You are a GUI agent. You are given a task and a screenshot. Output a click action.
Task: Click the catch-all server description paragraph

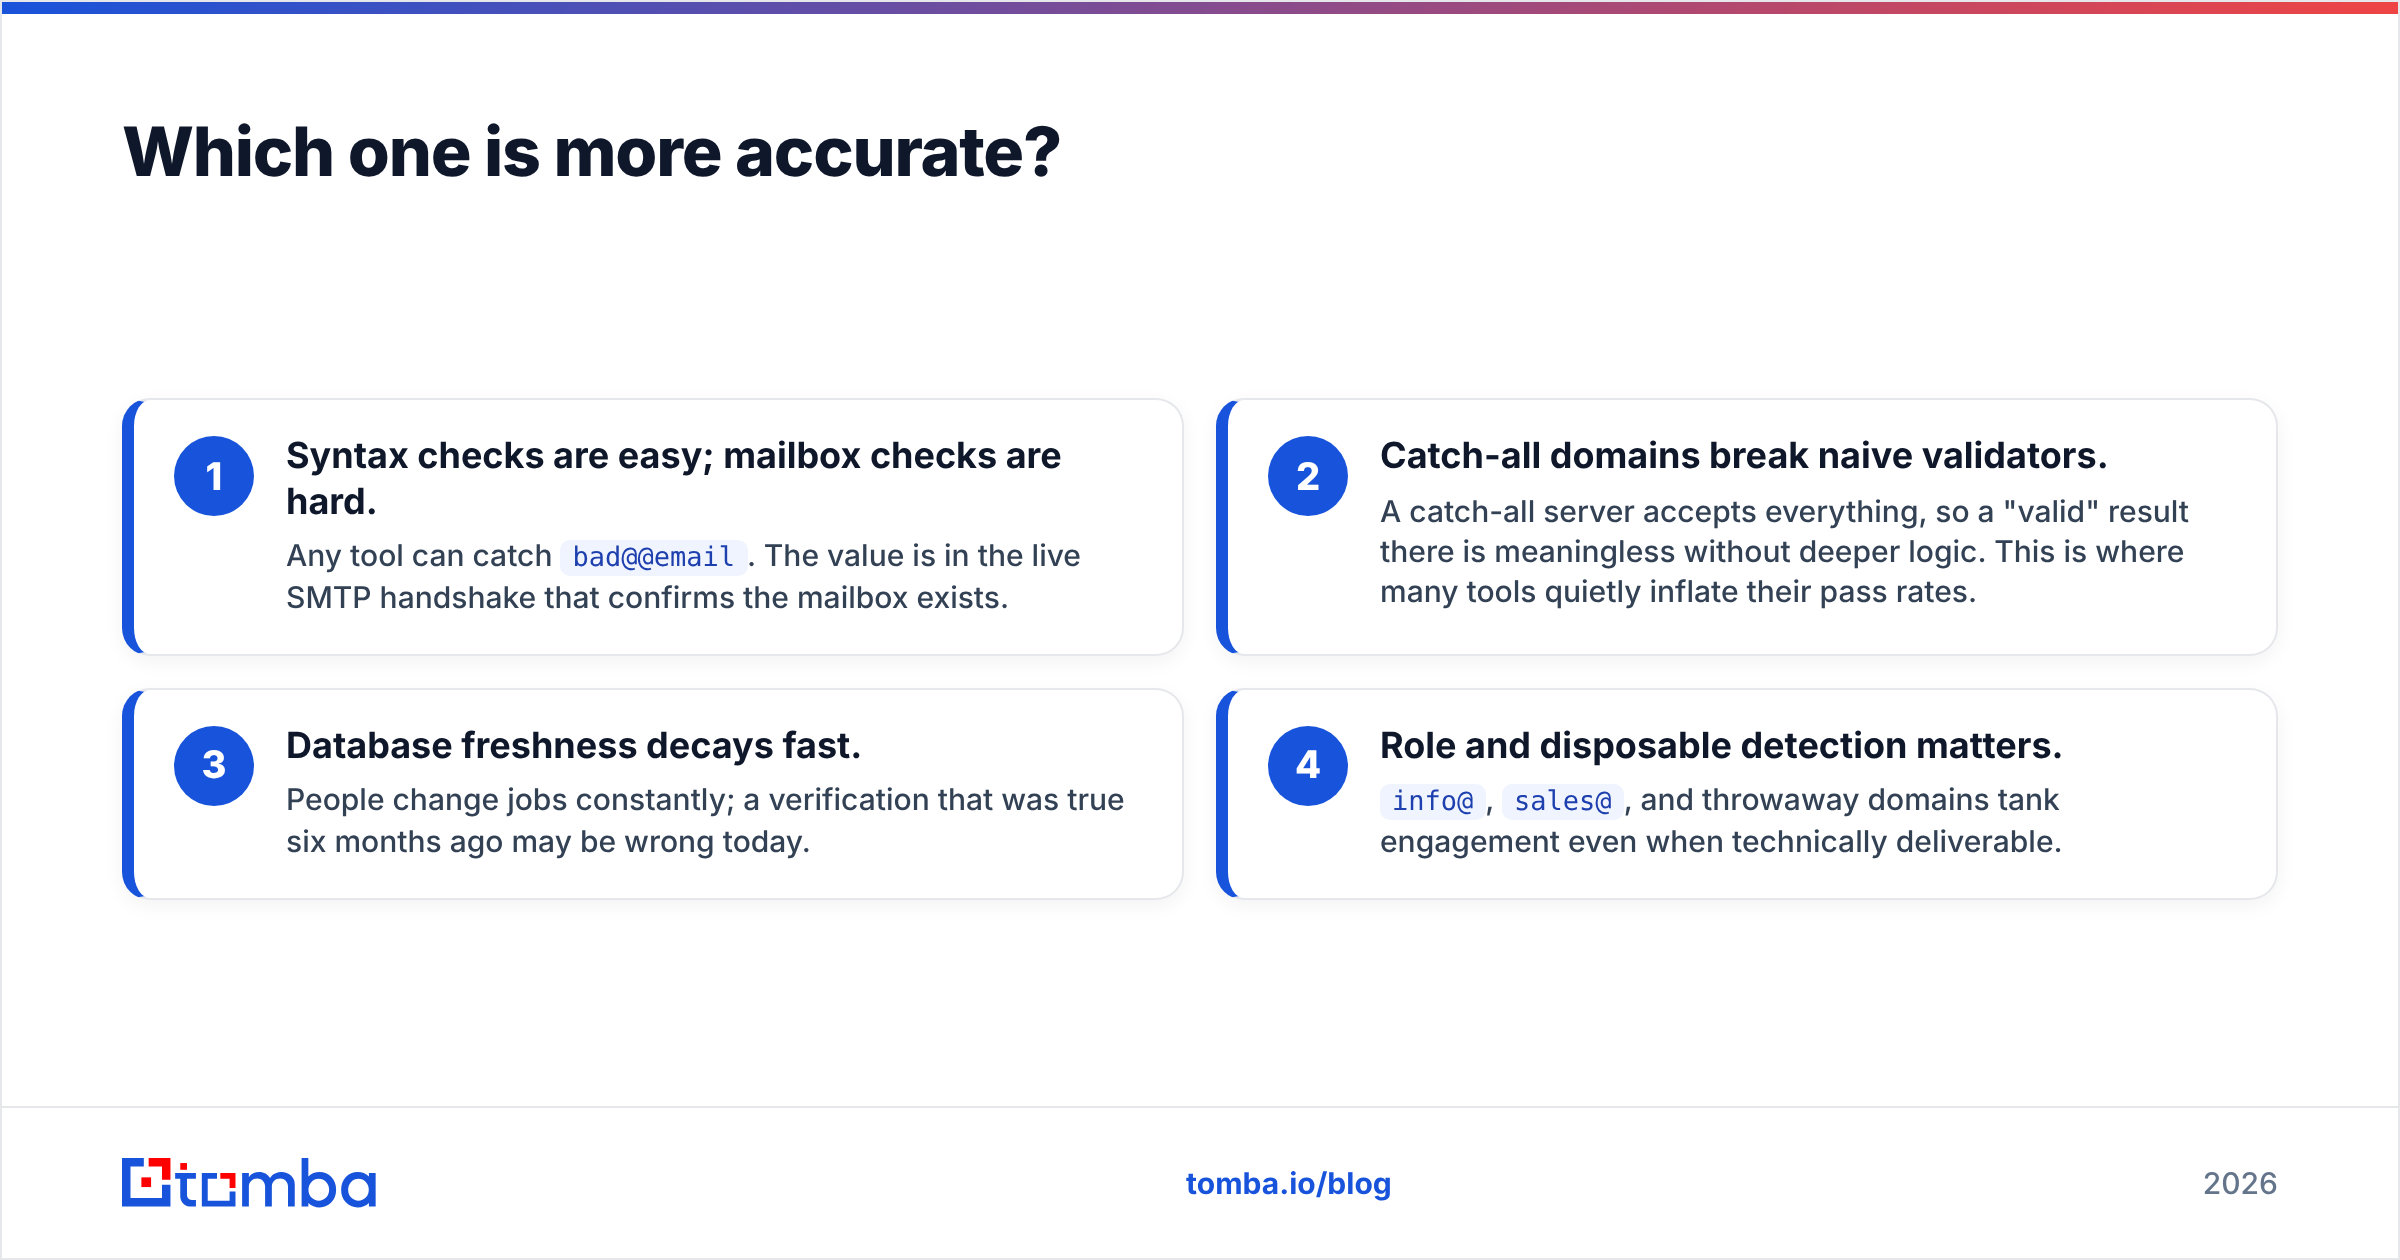pos(1784,552)
